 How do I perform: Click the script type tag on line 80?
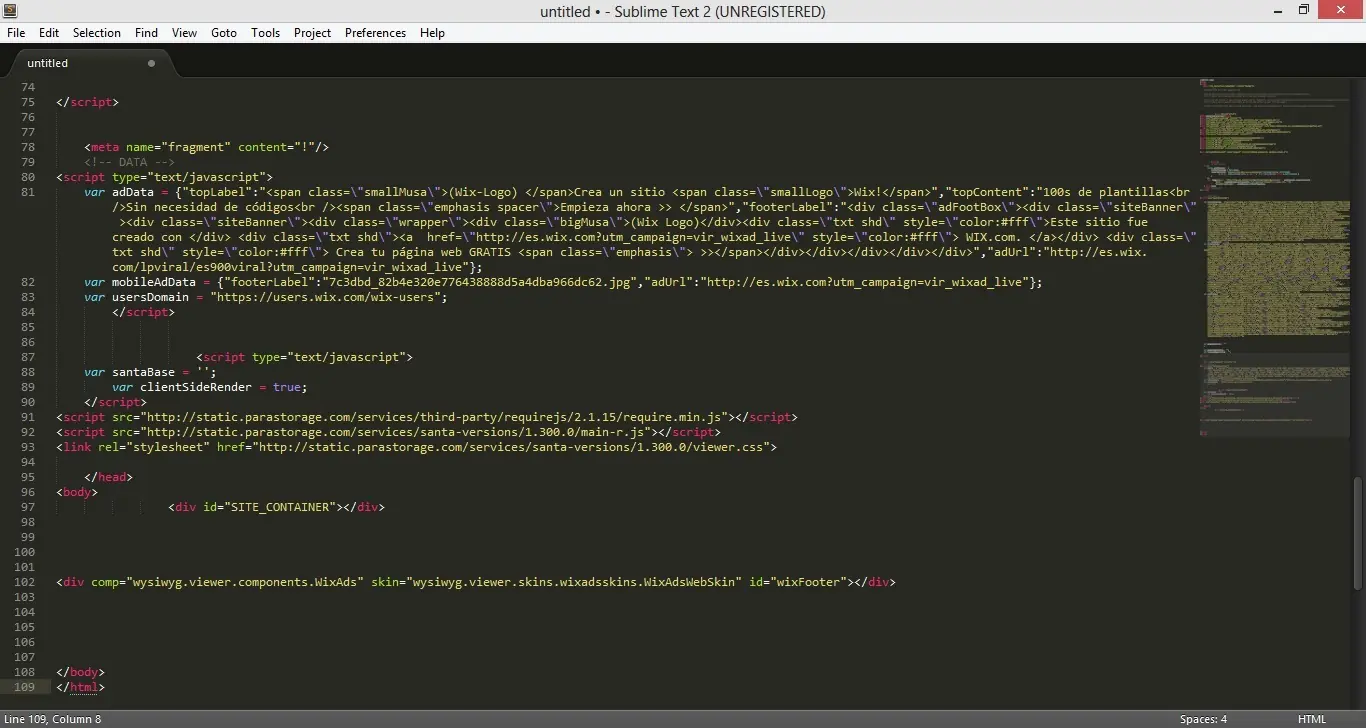165,177
